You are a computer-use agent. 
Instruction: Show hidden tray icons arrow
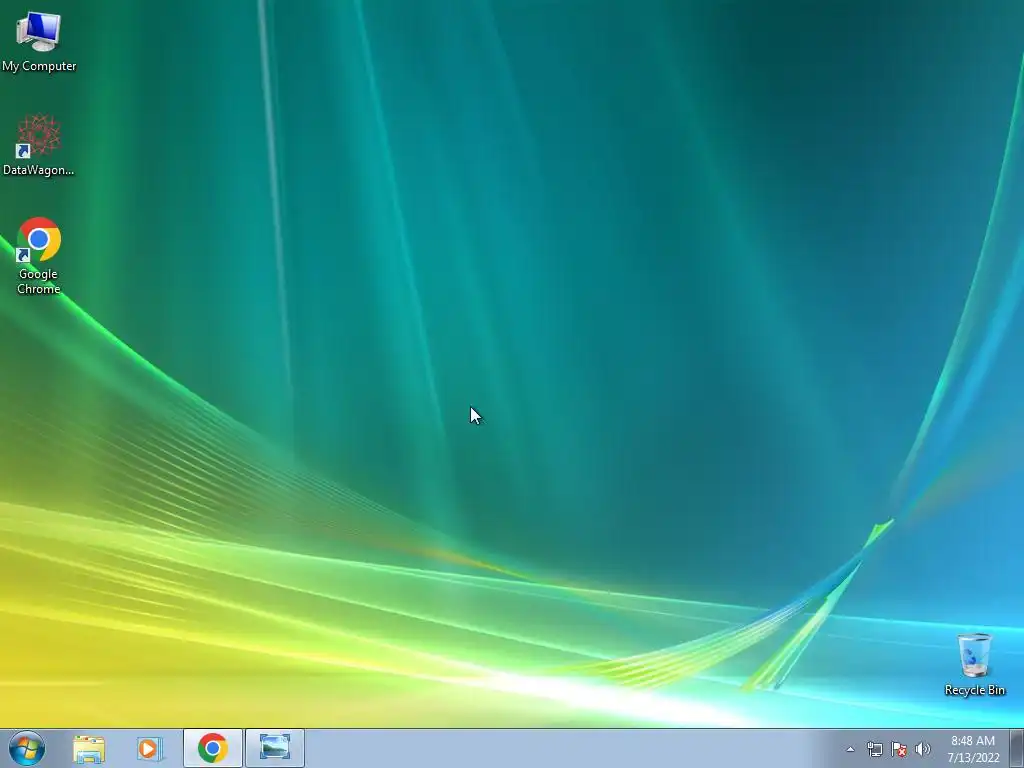(850, 749)
